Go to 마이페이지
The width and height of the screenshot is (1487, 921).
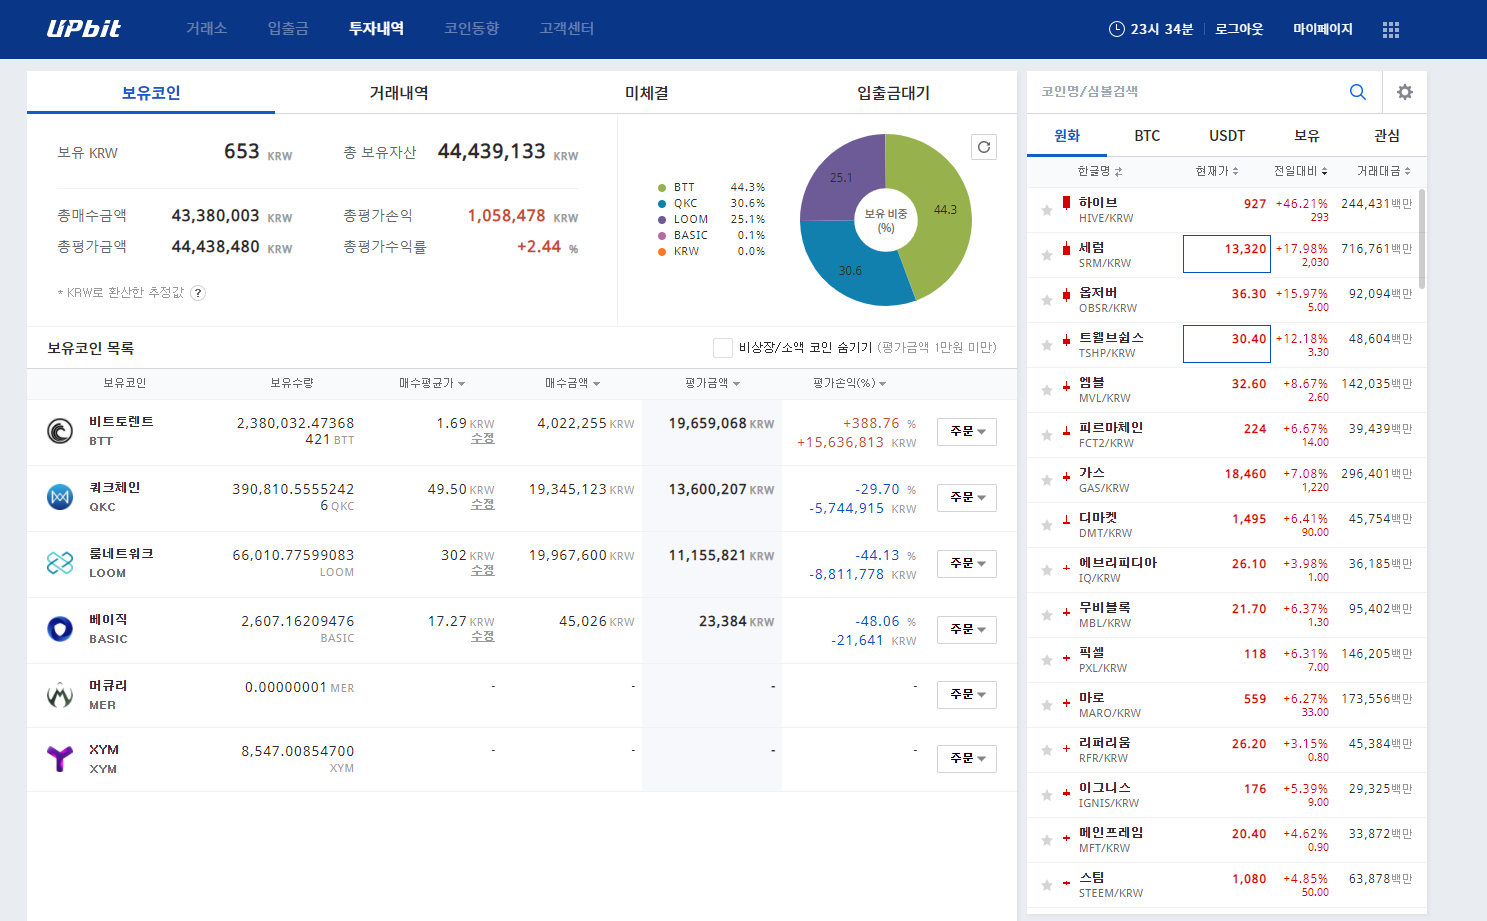tap(1323, 30)
